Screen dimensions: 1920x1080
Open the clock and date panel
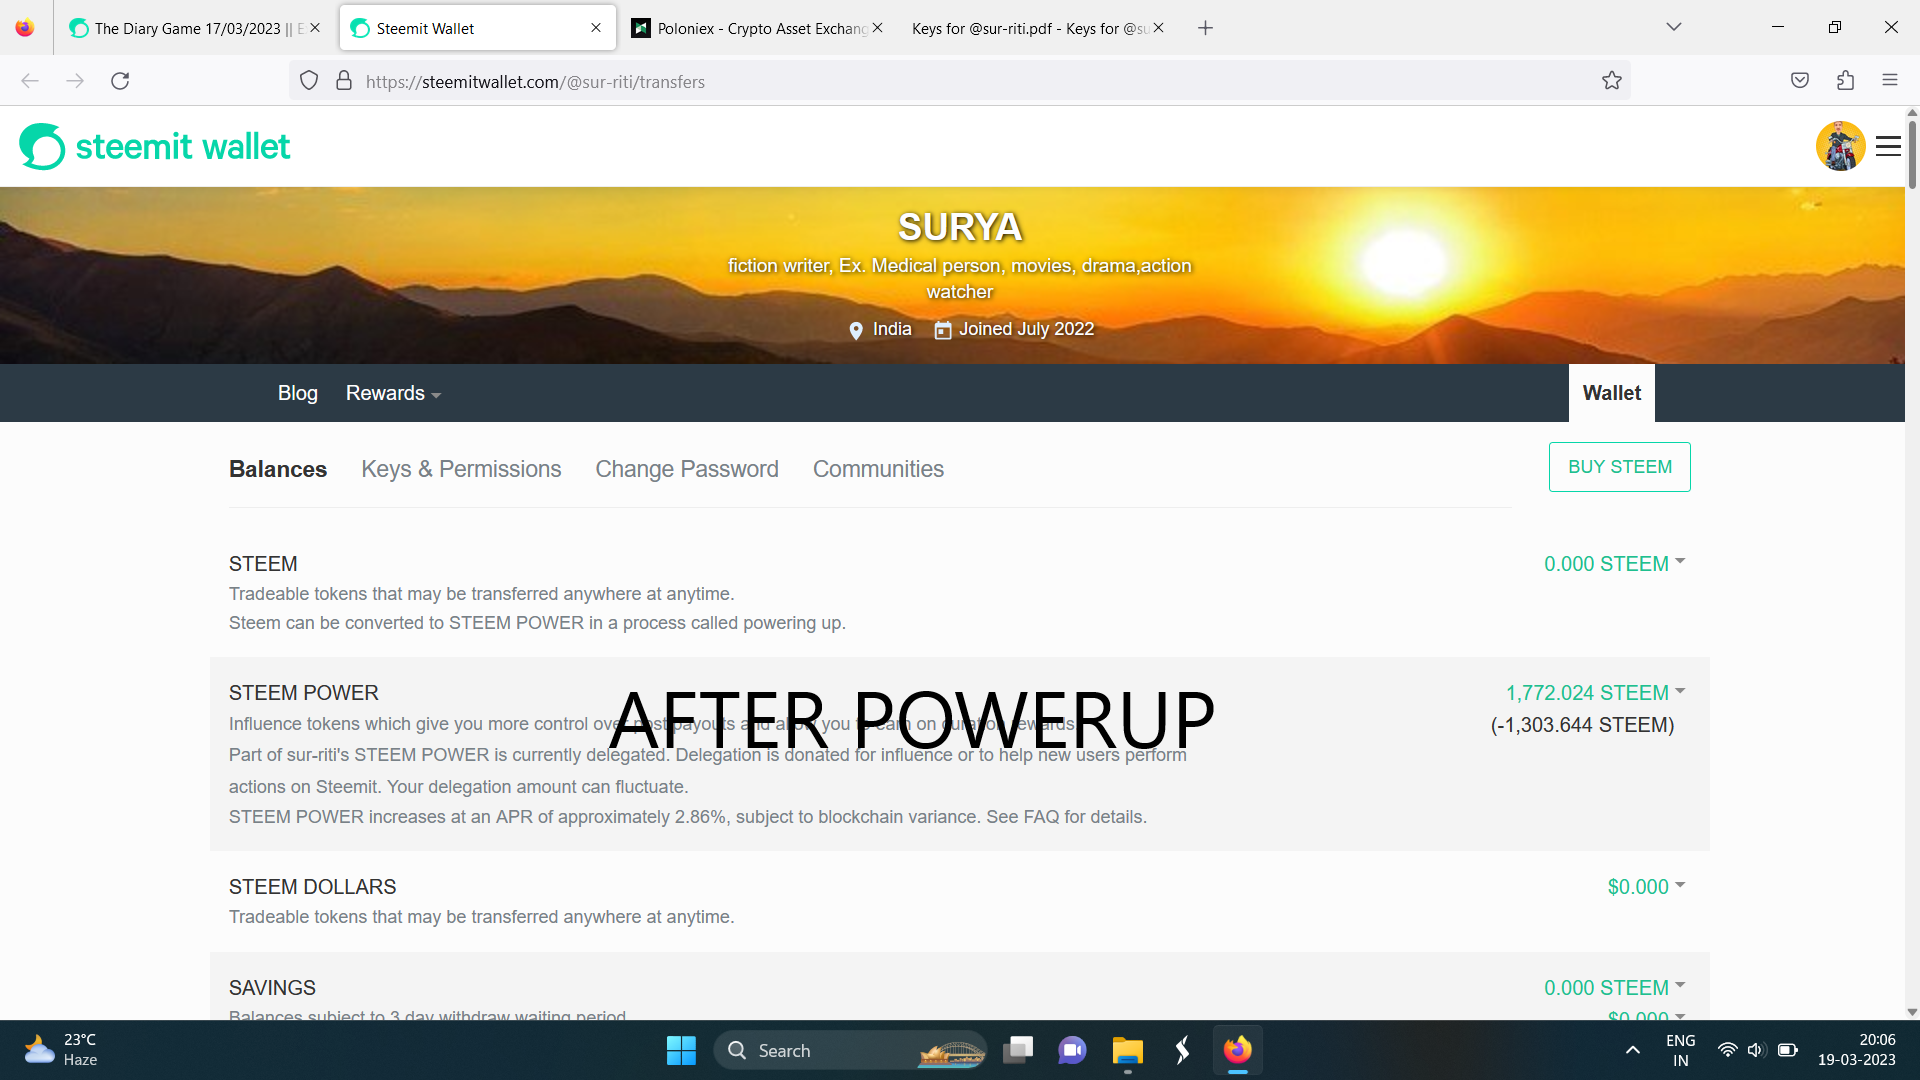[1856, 1050]
